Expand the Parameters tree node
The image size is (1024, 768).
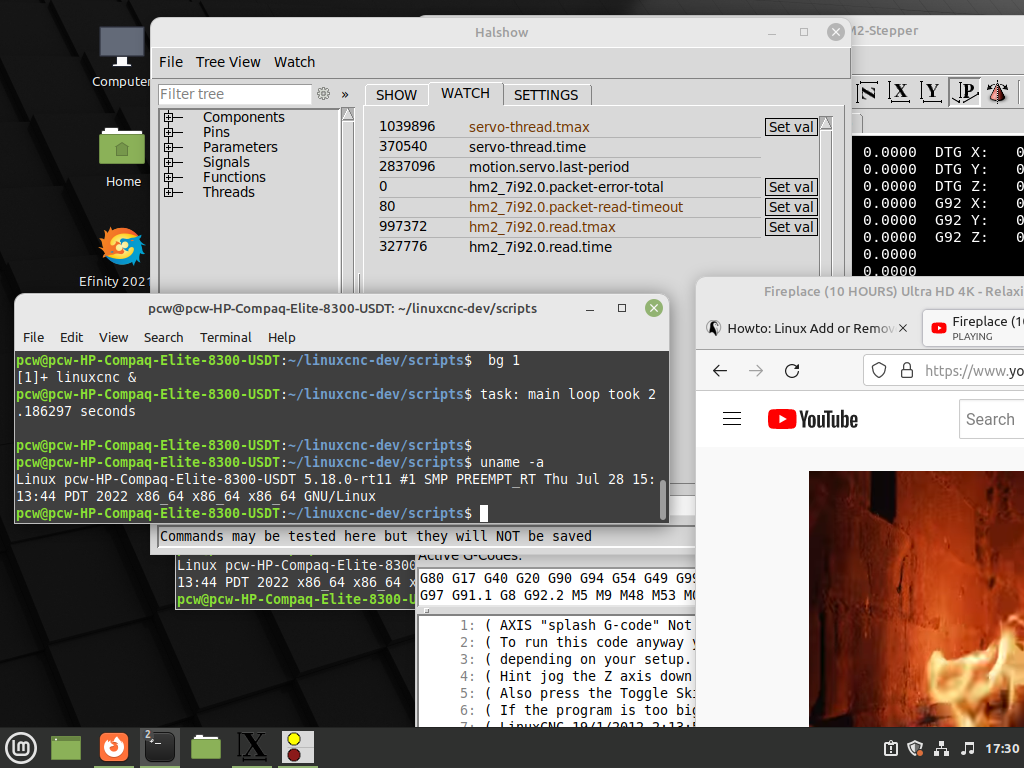[169, 148]
